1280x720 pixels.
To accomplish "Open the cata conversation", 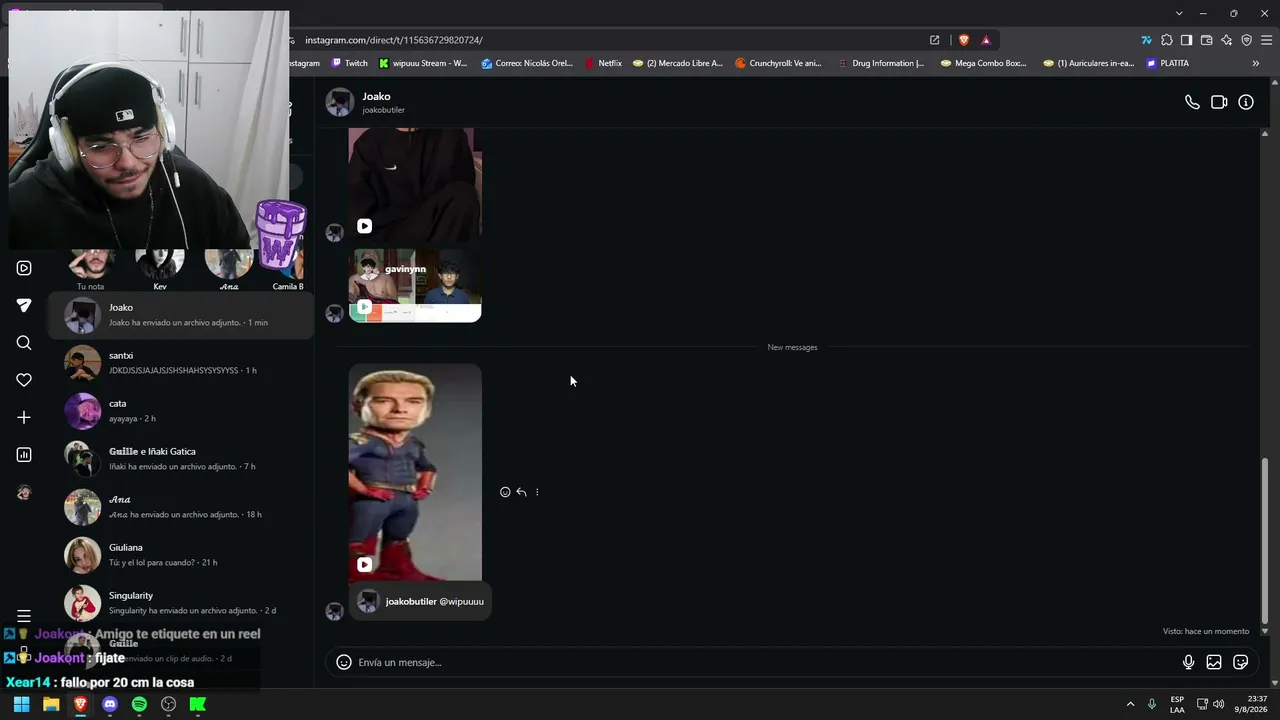I will (181, 411).
